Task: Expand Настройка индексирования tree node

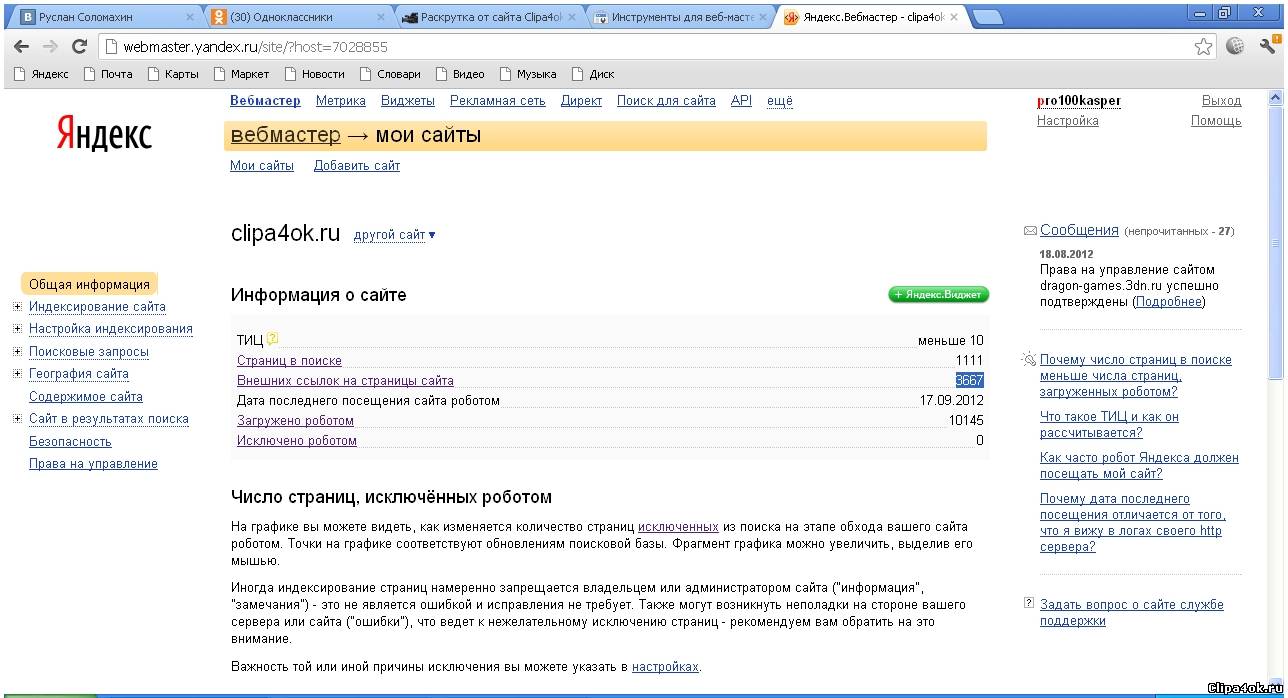Action: coord(18,329)
